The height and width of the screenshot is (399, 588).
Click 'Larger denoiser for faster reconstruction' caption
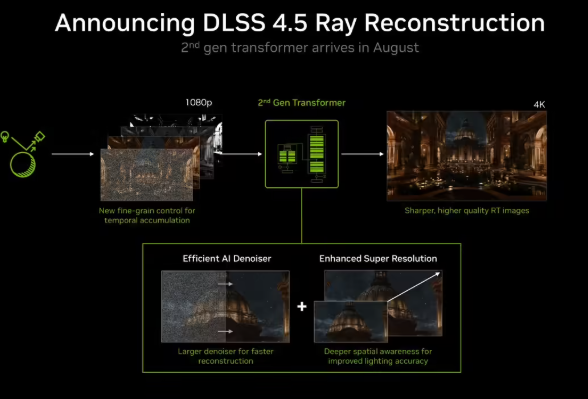[225, 356]
